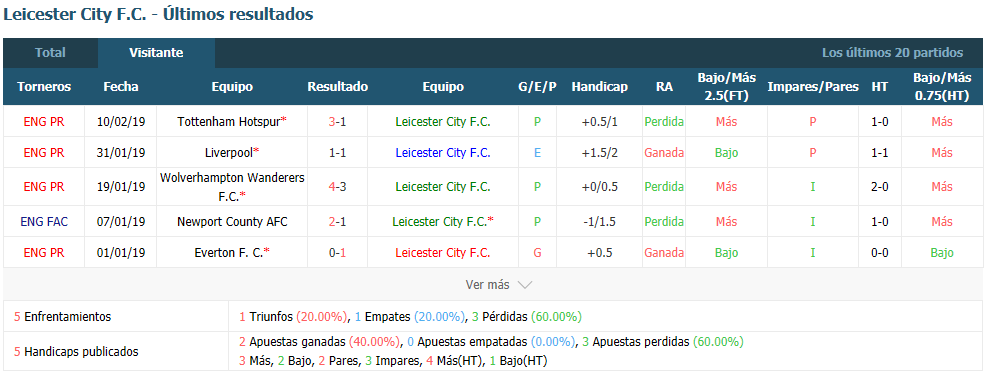Click ENG PR label for 10/02/19 match
The image size is (990, 373).
(x=44, y=122)
